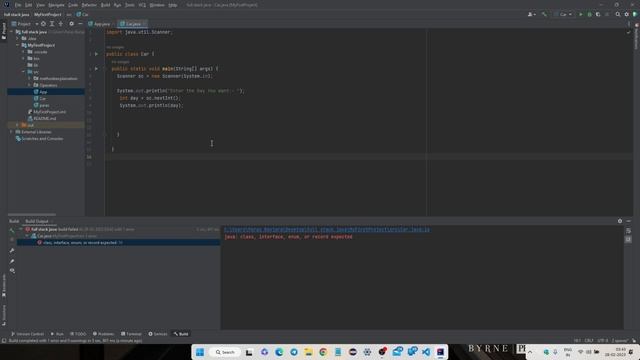Open the Car.java file path link in output

327,230
